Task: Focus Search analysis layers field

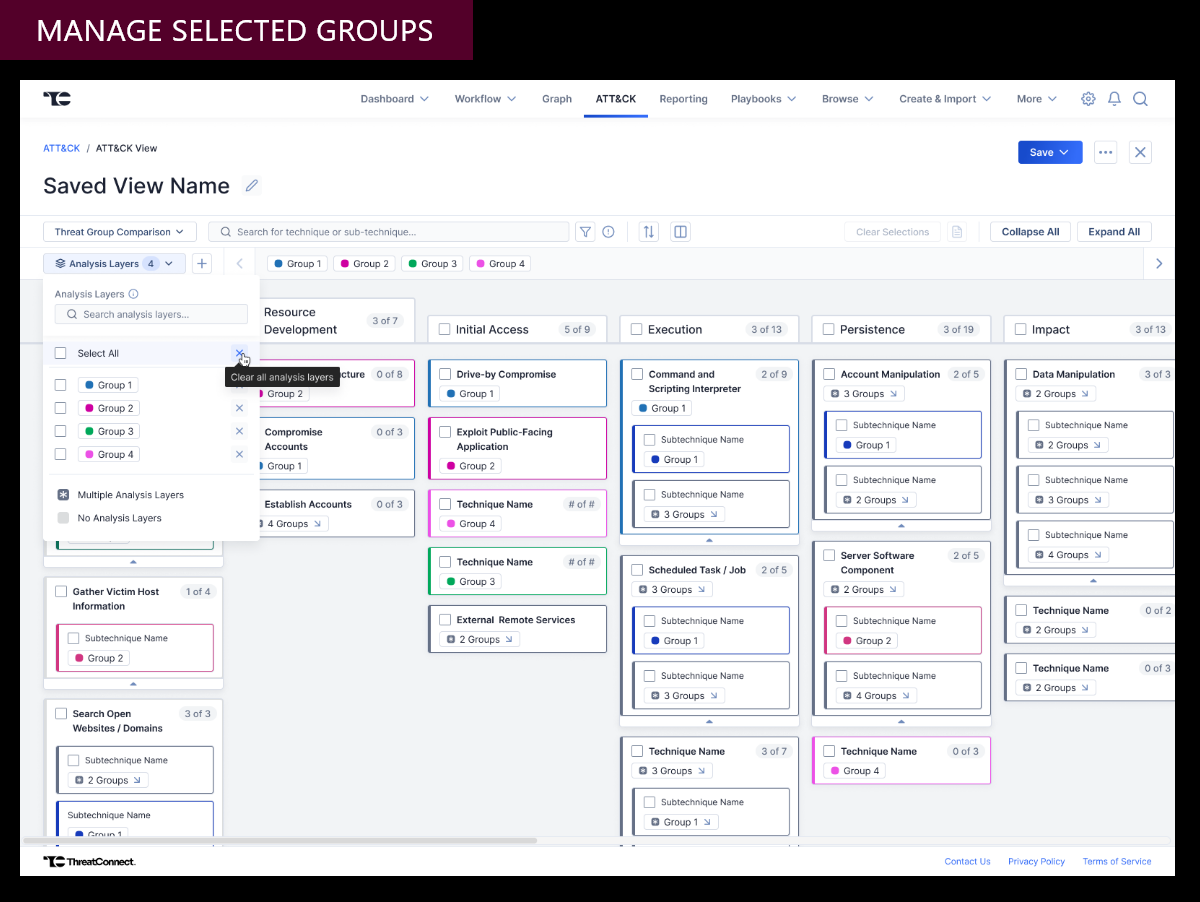Action: [x=151, y=314]
